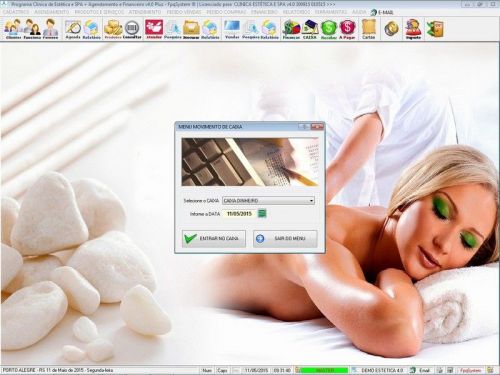Open the FERRAMENTAS menu
Screen dimensions: 500x375
pyautogui.click(x=331, y=12)
